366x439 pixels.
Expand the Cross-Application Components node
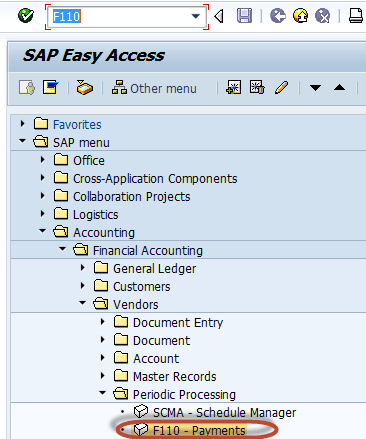pyautogui.click(x=43, y=178)
